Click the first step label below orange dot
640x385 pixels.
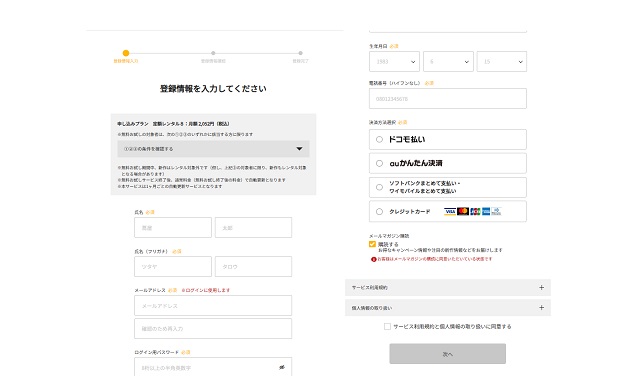click(126, 61)
